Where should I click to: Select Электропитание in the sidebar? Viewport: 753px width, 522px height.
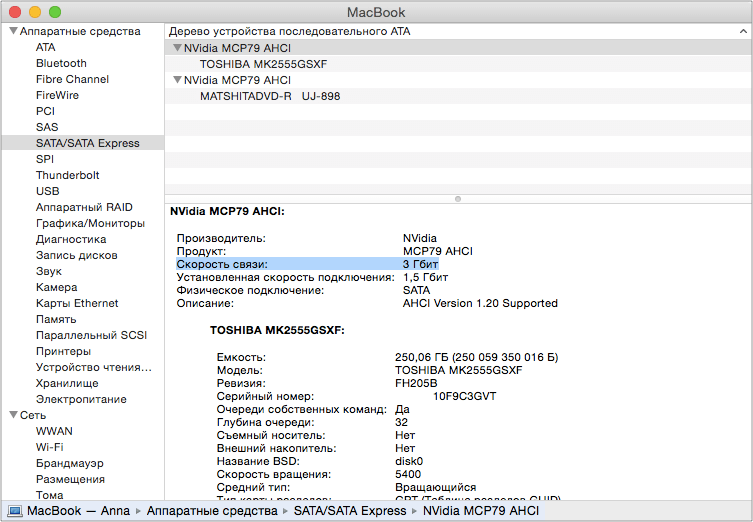click(x=81, y=399)
